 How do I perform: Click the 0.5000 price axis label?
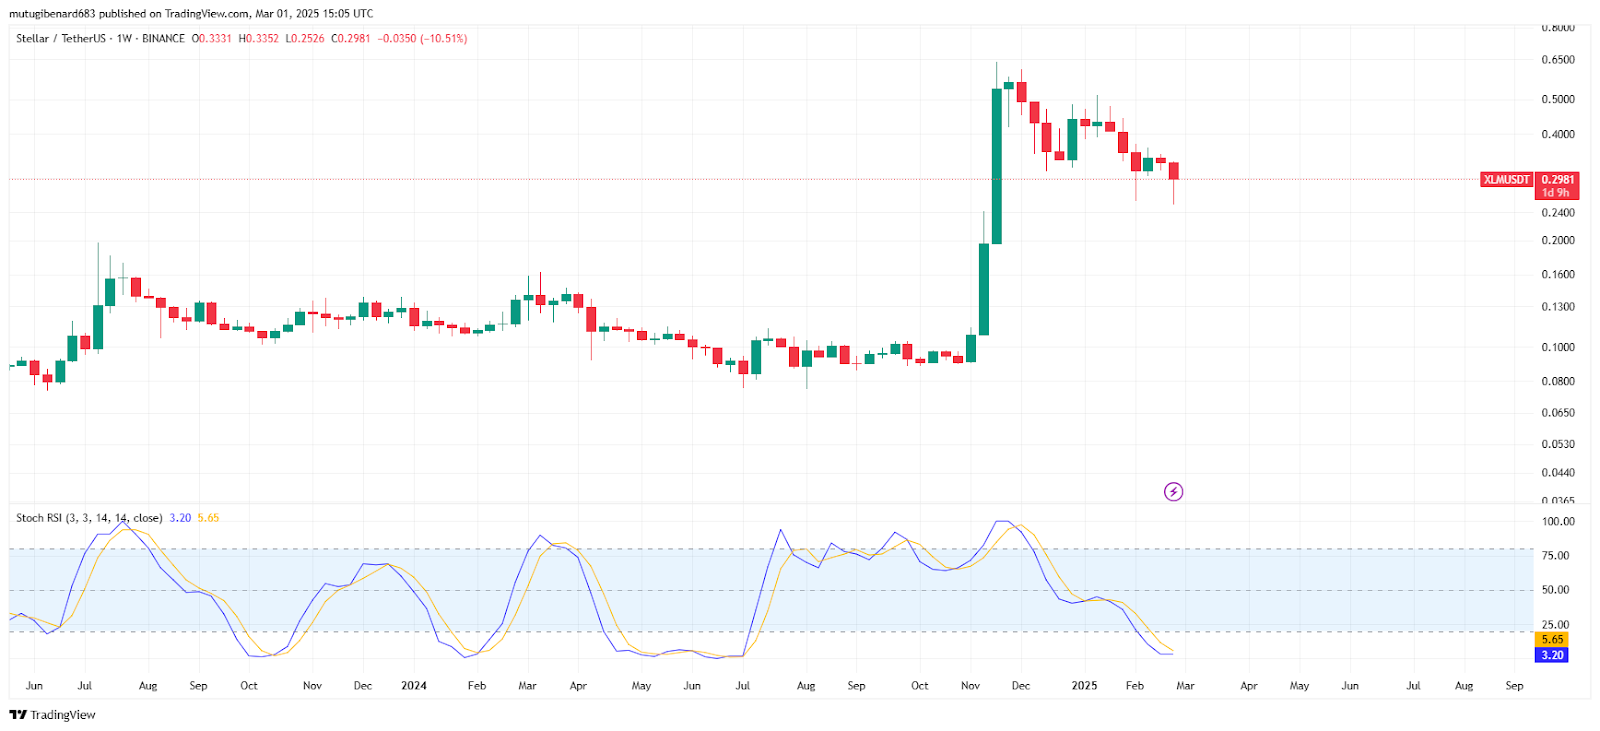tap(1558, 99)
